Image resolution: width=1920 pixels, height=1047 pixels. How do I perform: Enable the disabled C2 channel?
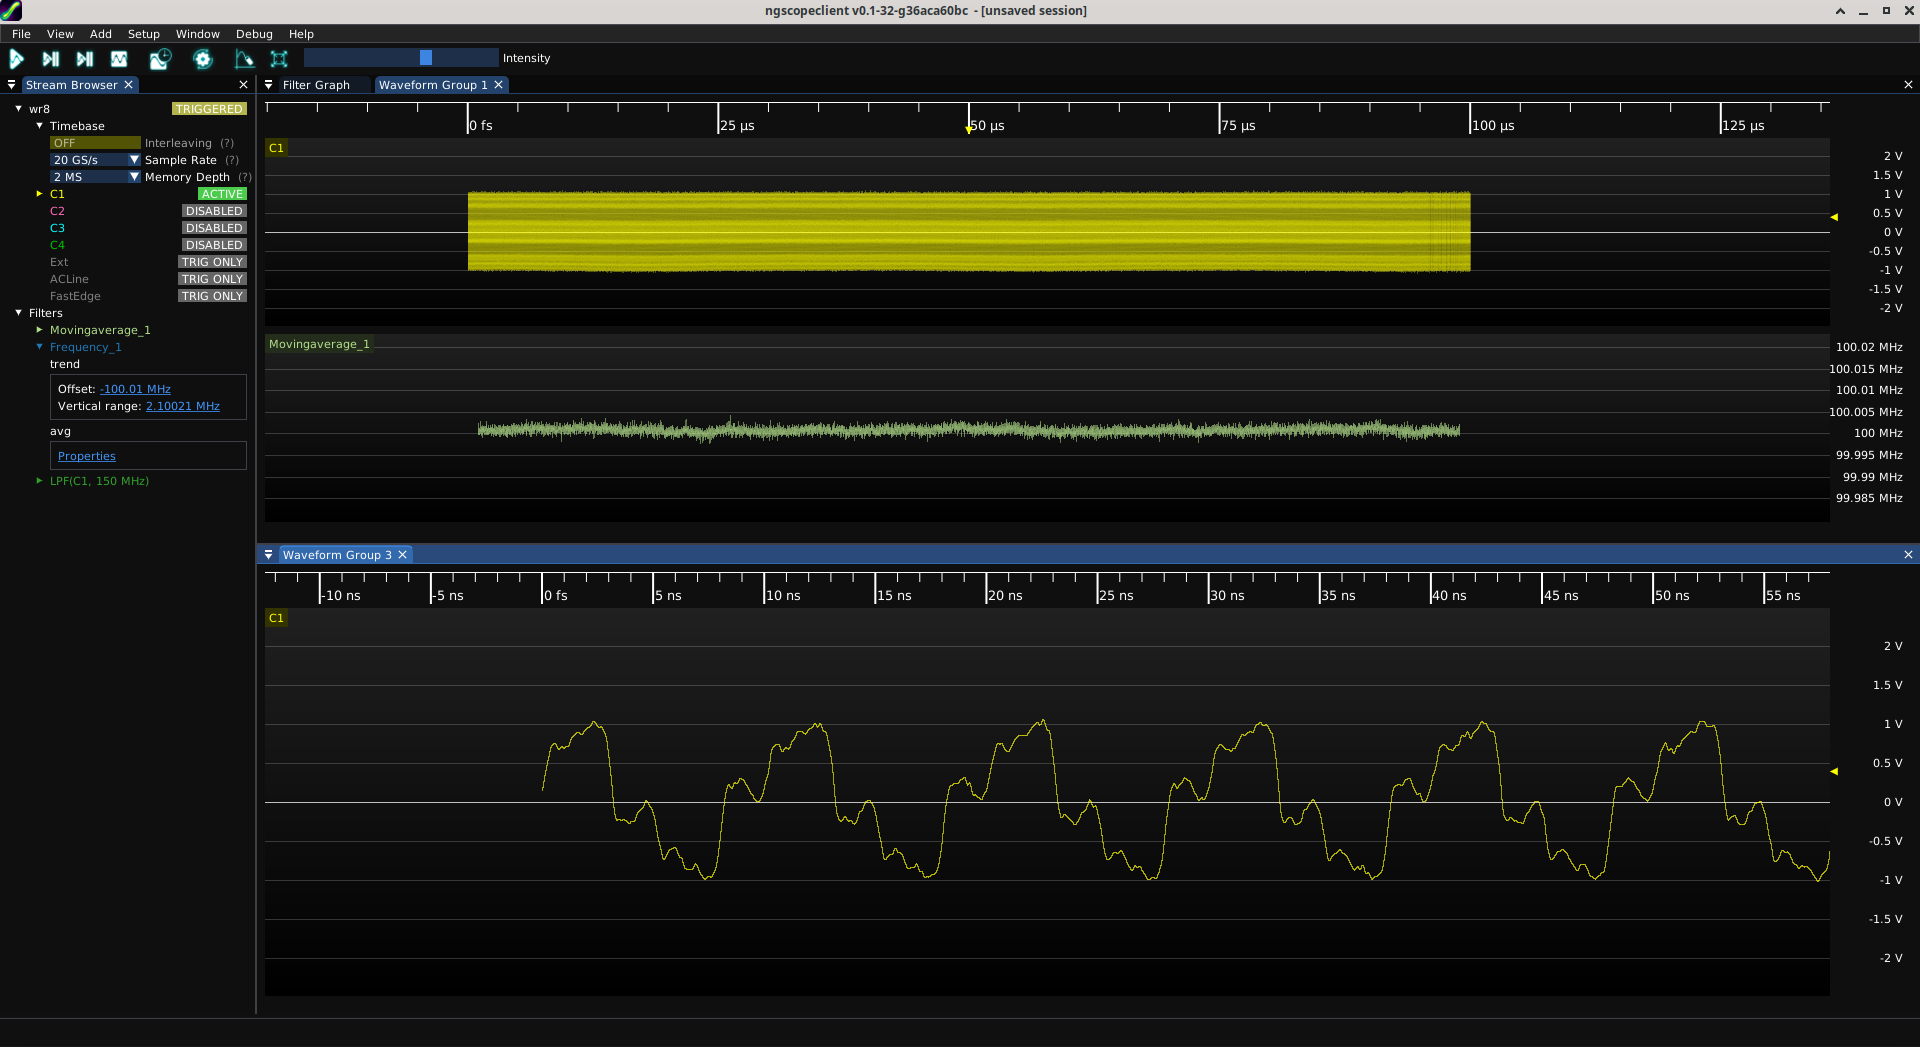213,210
